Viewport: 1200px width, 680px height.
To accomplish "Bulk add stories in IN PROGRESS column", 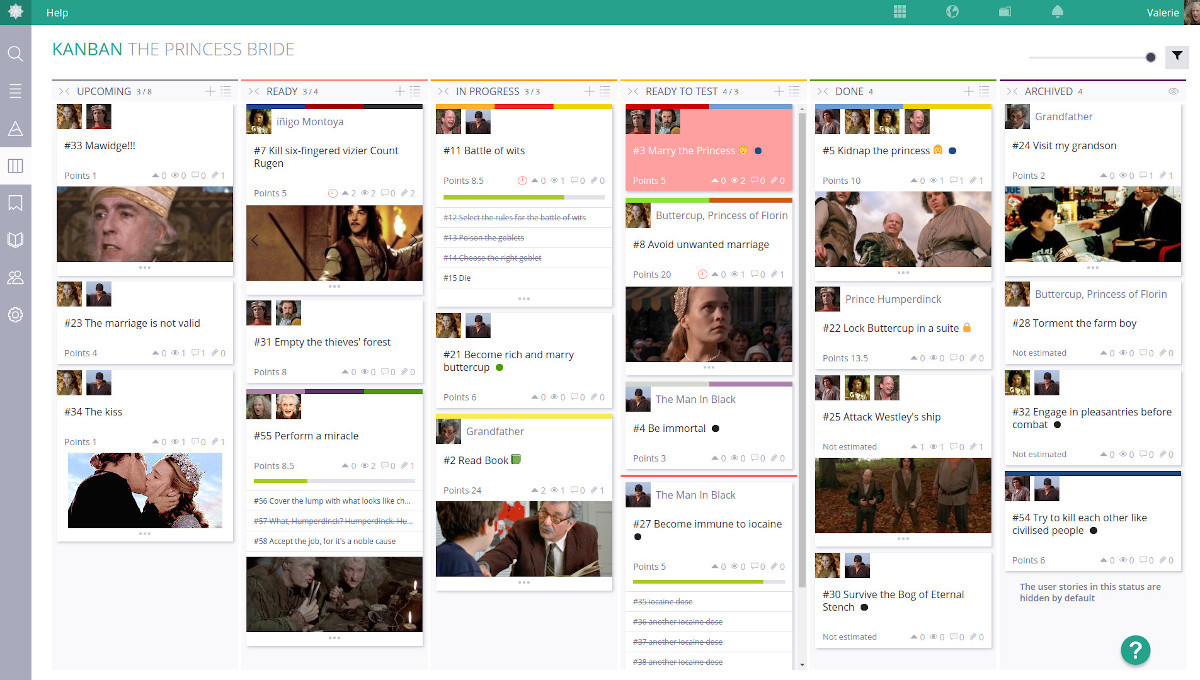I will pyautogui.click(x=606, y=91).
